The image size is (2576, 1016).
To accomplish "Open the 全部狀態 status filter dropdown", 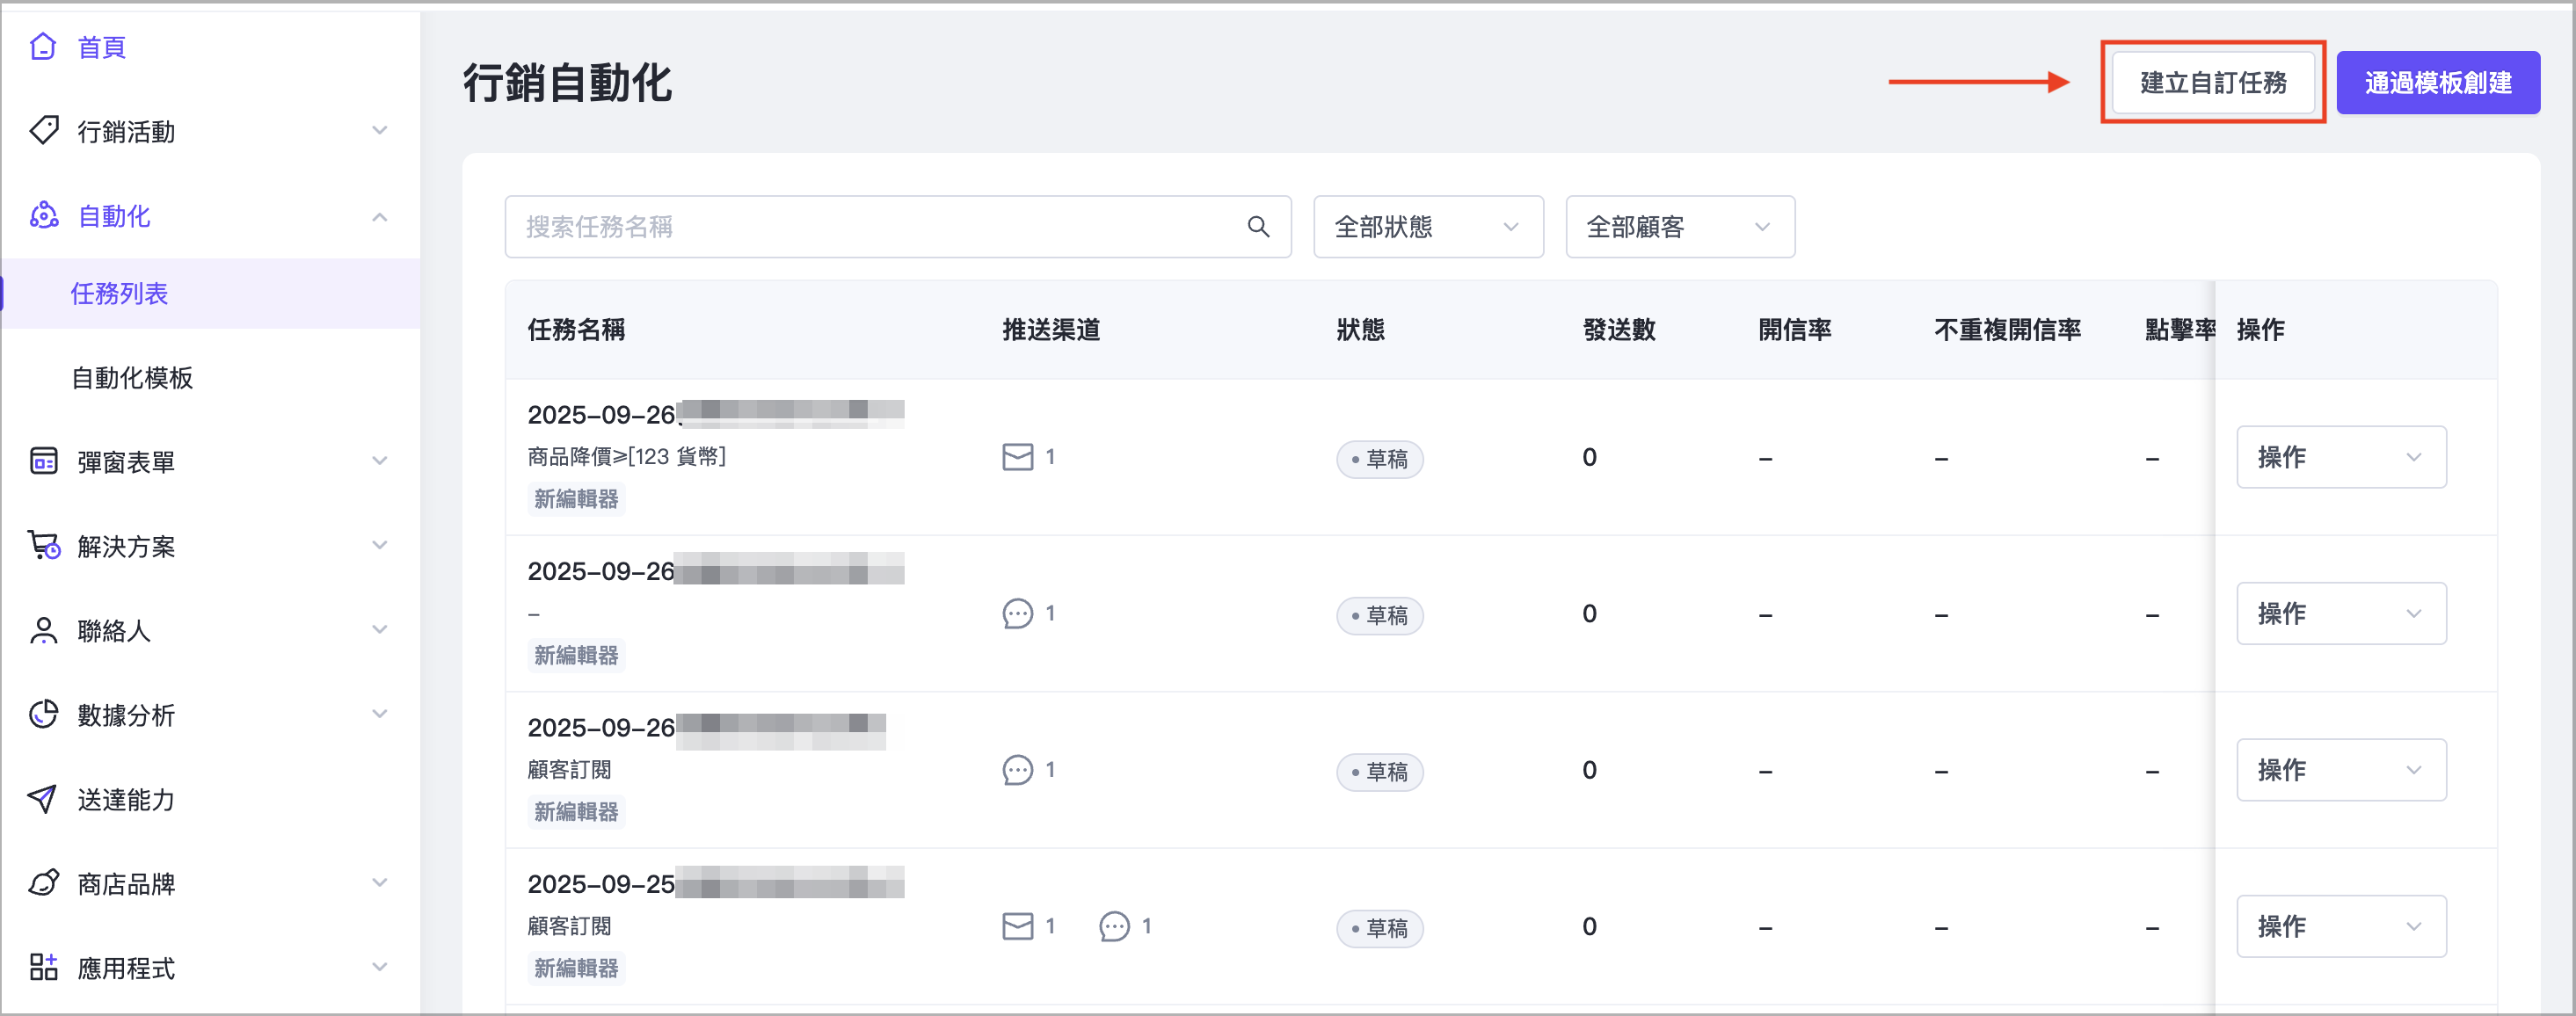I will click(x=1427, y=227).
